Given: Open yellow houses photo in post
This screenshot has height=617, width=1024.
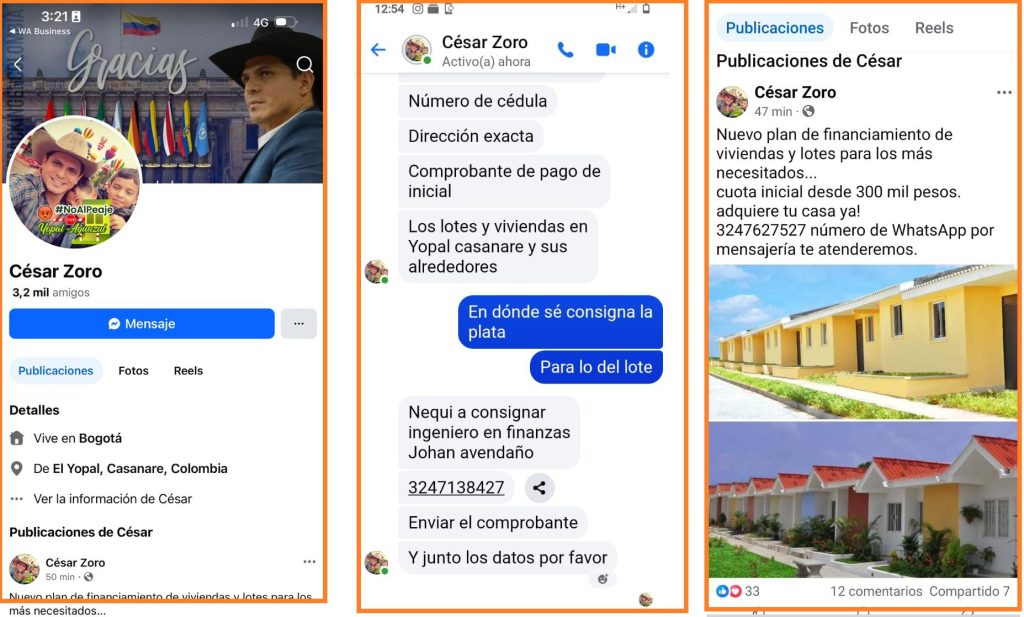Looking at the screenshot, I should click(863, 341).
